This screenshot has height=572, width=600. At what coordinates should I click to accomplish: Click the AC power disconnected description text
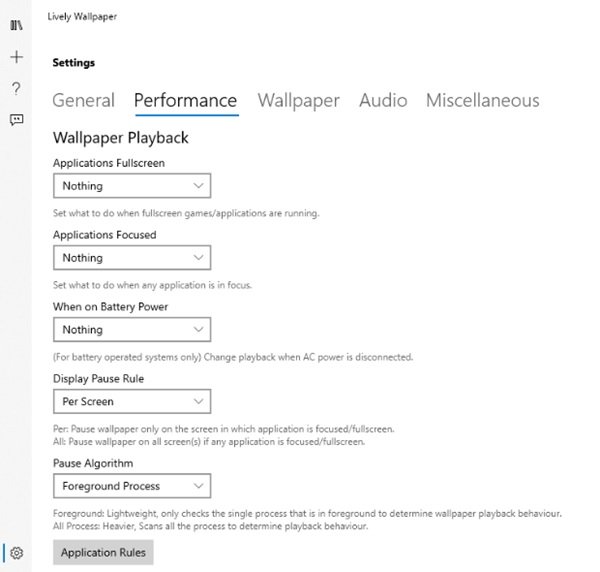click(x=233, y=357)
